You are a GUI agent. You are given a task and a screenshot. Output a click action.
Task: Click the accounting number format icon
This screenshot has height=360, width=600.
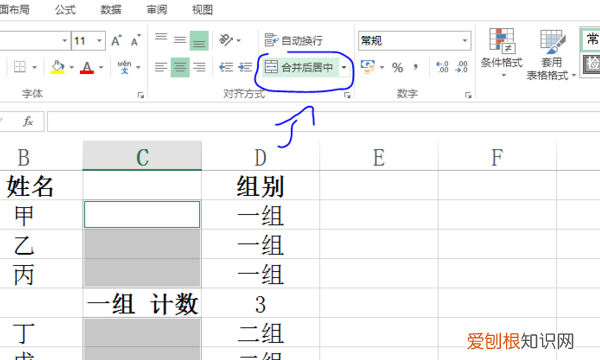tap(368, 67)
